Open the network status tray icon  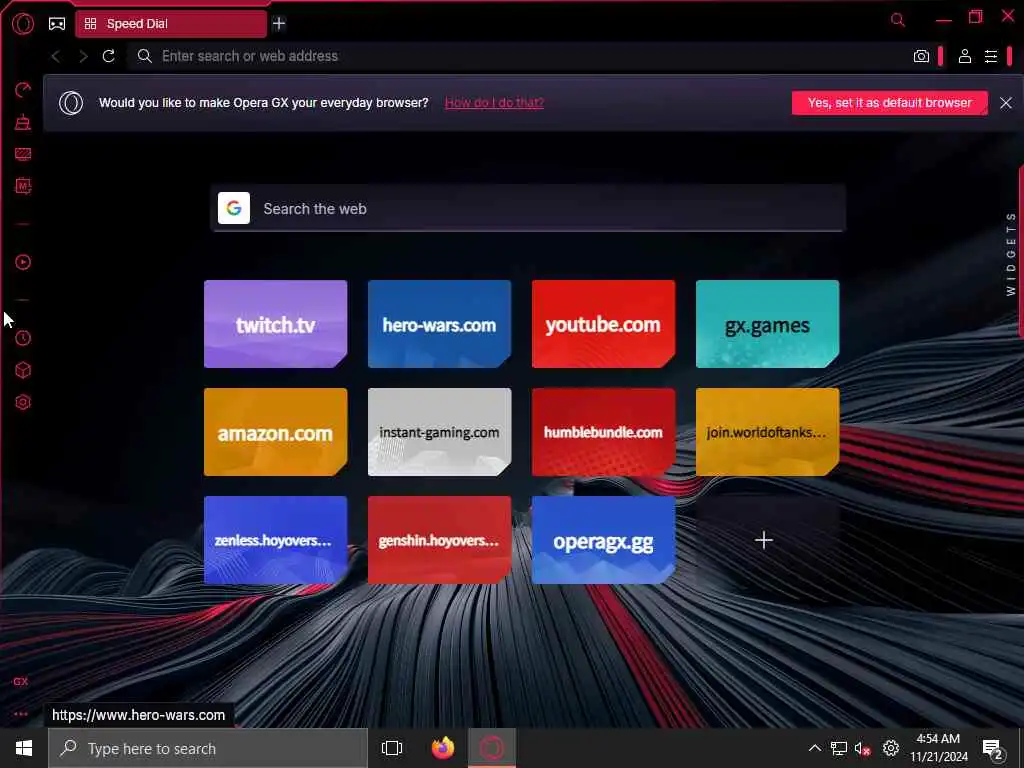pos(839,748)
